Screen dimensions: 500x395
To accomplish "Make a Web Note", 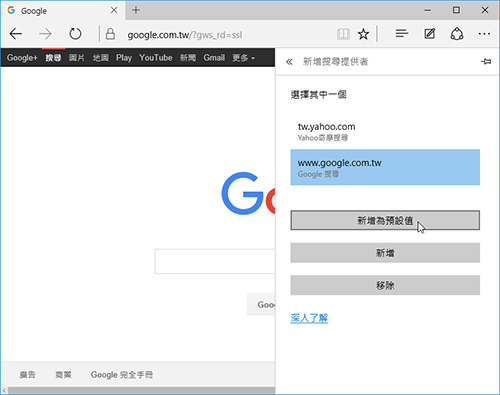I will [x=429, y=34].
